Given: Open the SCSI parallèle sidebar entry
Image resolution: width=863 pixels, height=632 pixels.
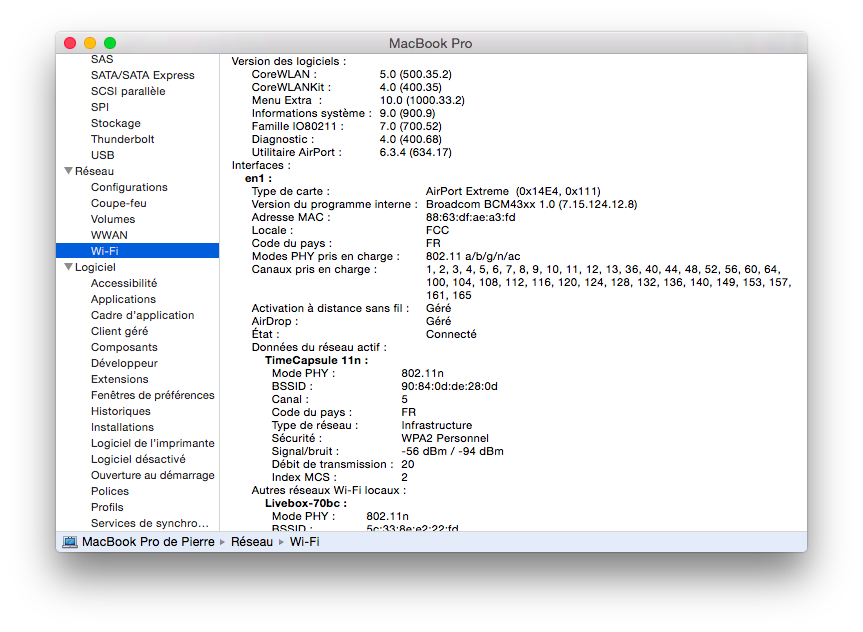Looking at the screenshot, I should point(128,91).
